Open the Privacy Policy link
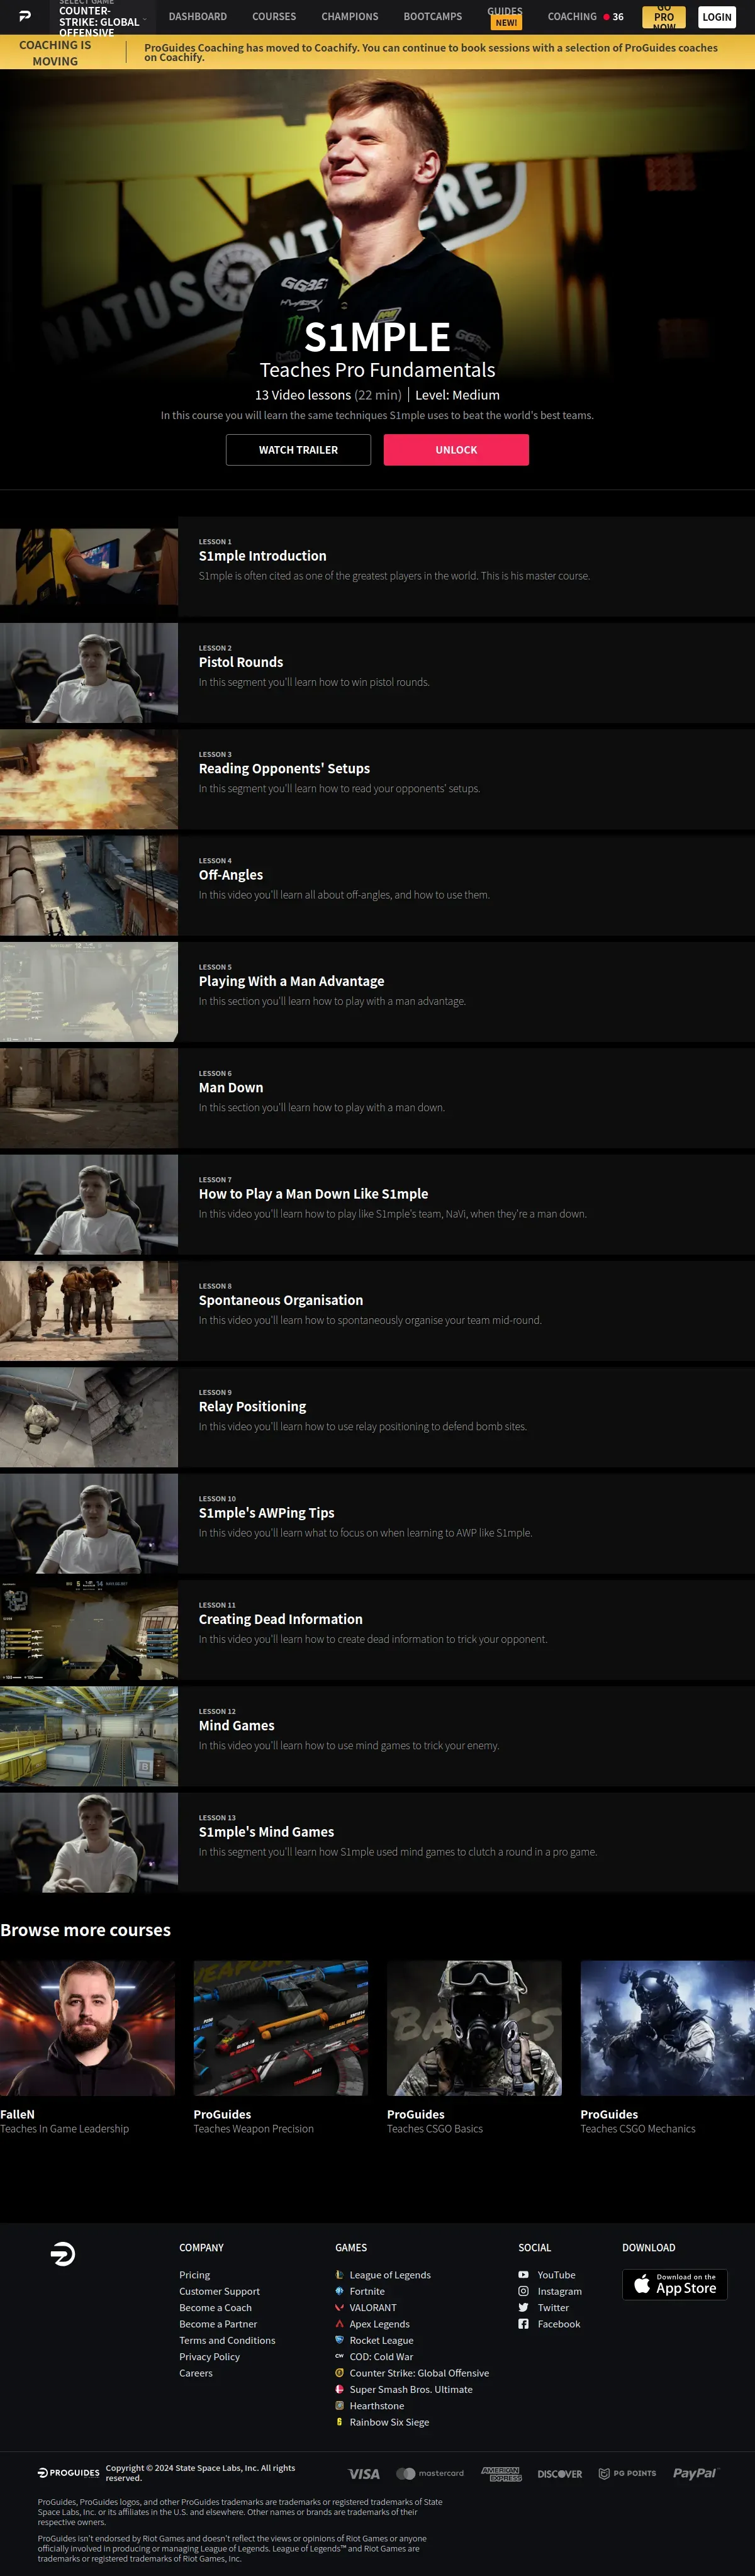The height and width of the screenshot is (2576, 755). tap(209, 2357)
